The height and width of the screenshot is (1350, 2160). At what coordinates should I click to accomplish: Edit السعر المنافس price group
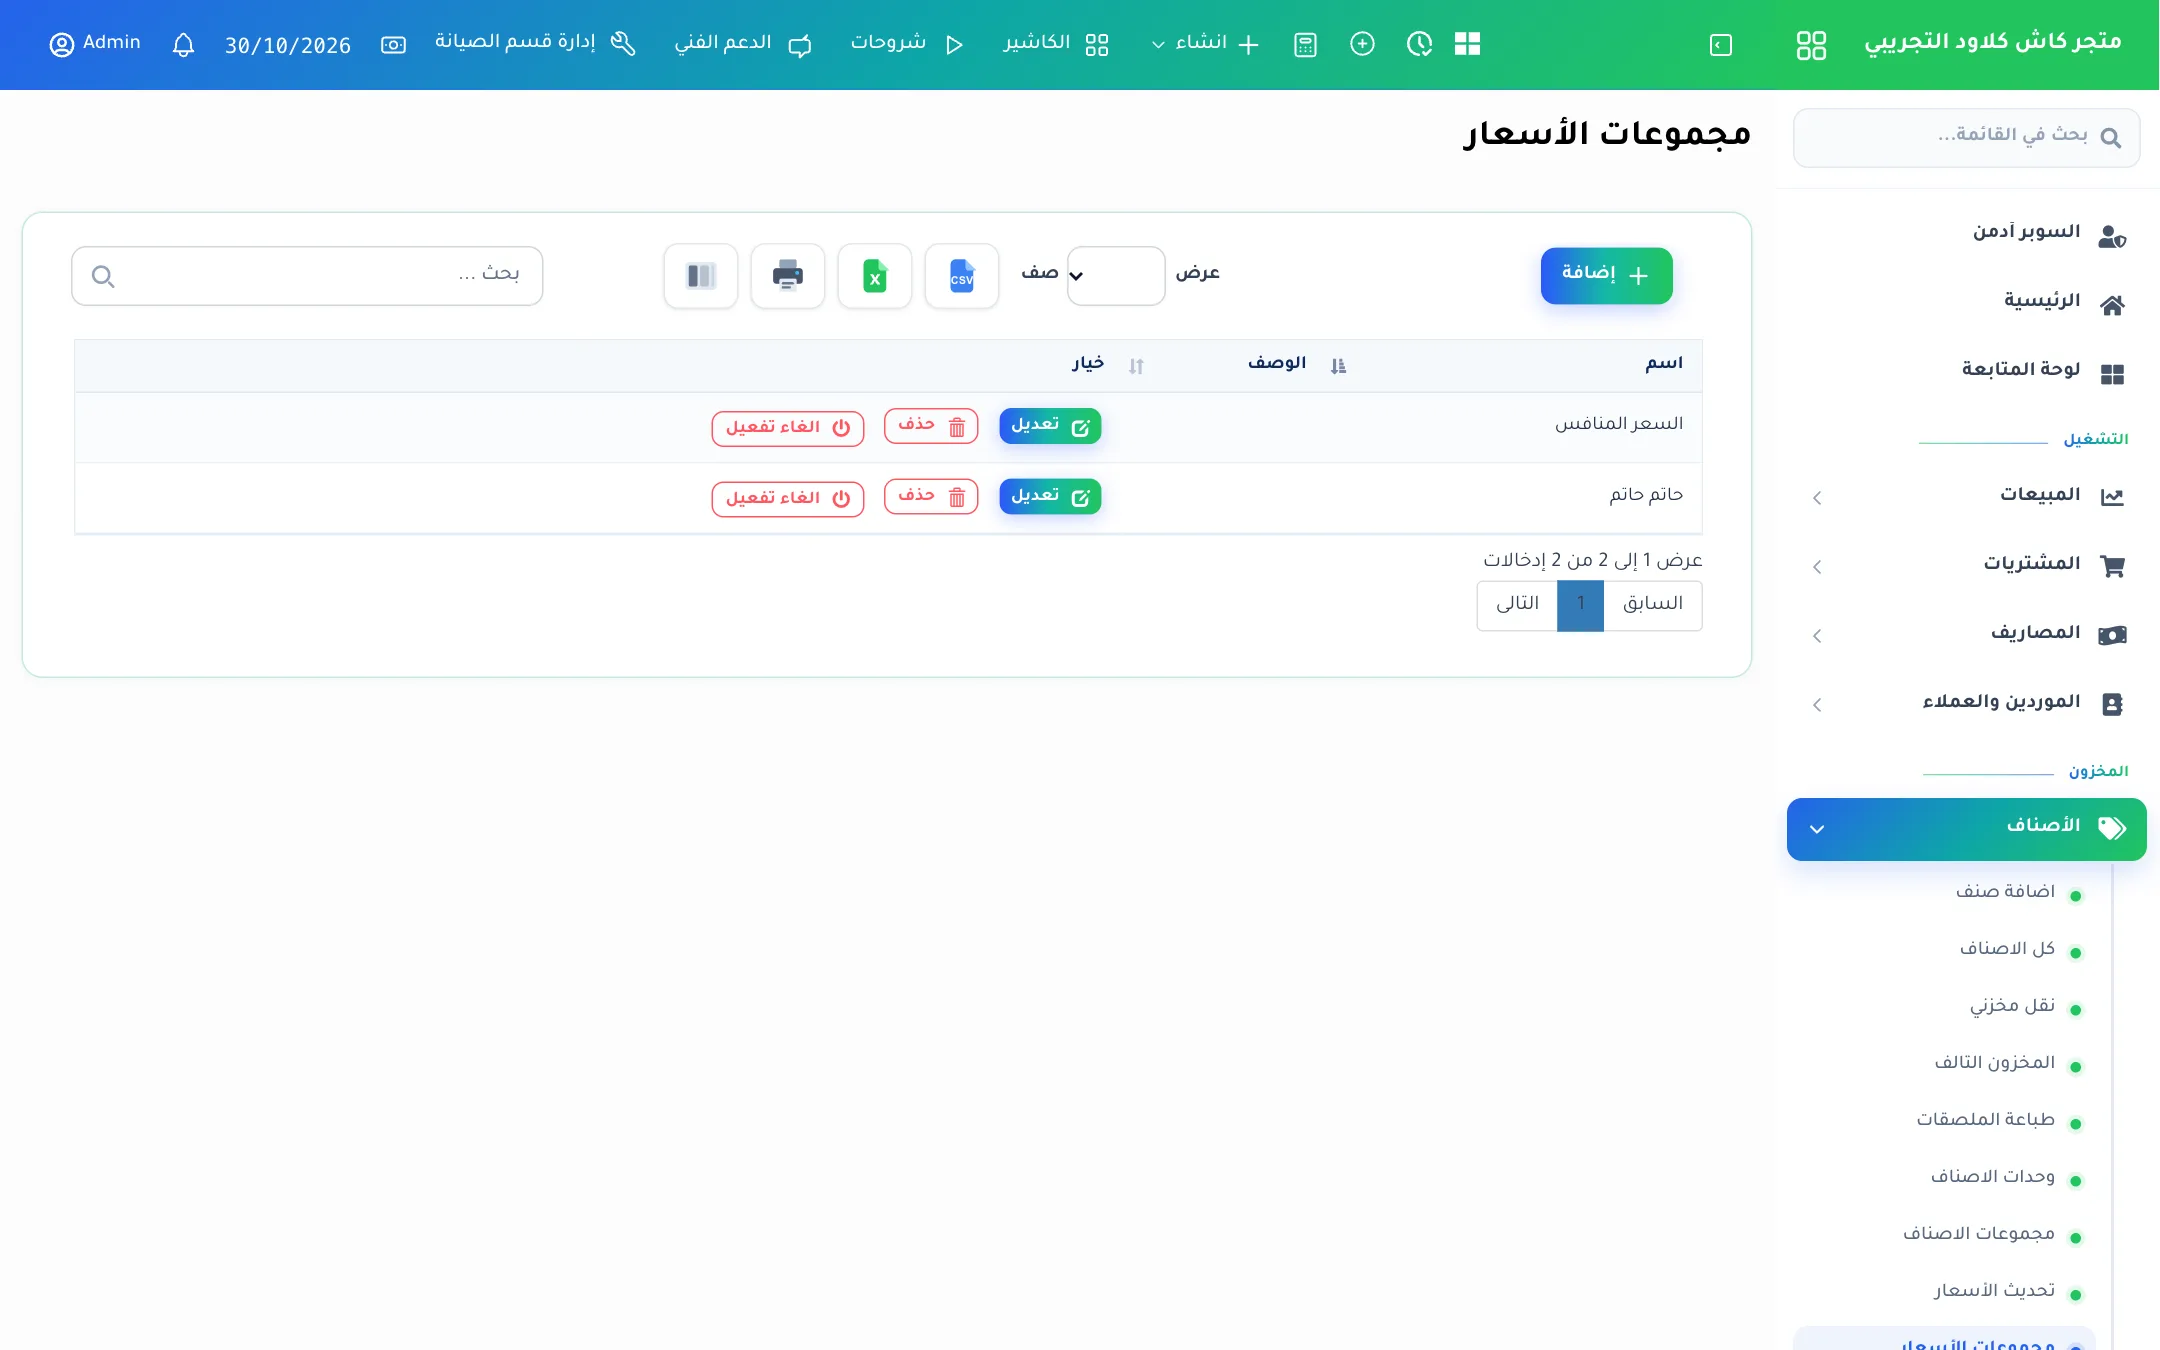1050,426
